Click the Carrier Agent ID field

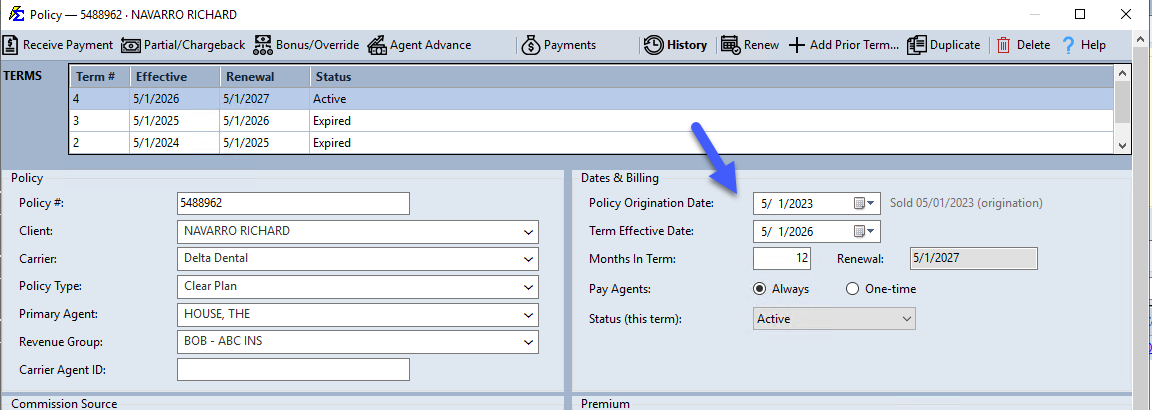[x=293, y=370]
